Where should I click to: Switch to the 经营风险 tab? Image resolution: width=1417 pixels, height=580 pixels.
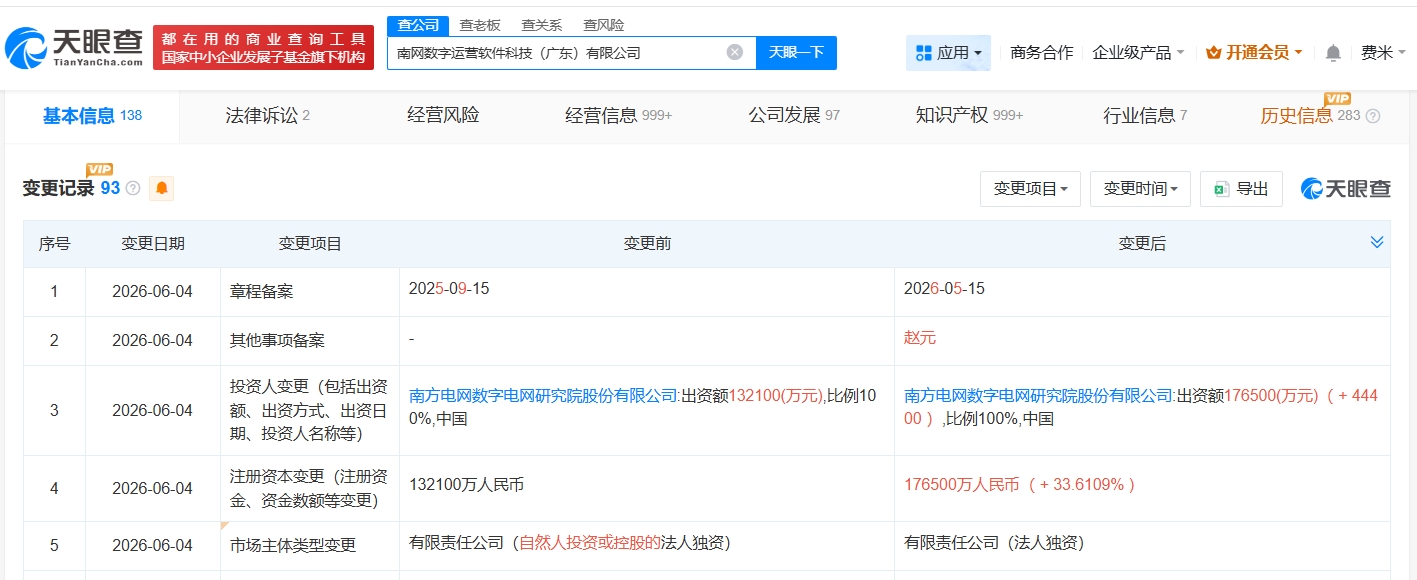click(x=443, y=116)
